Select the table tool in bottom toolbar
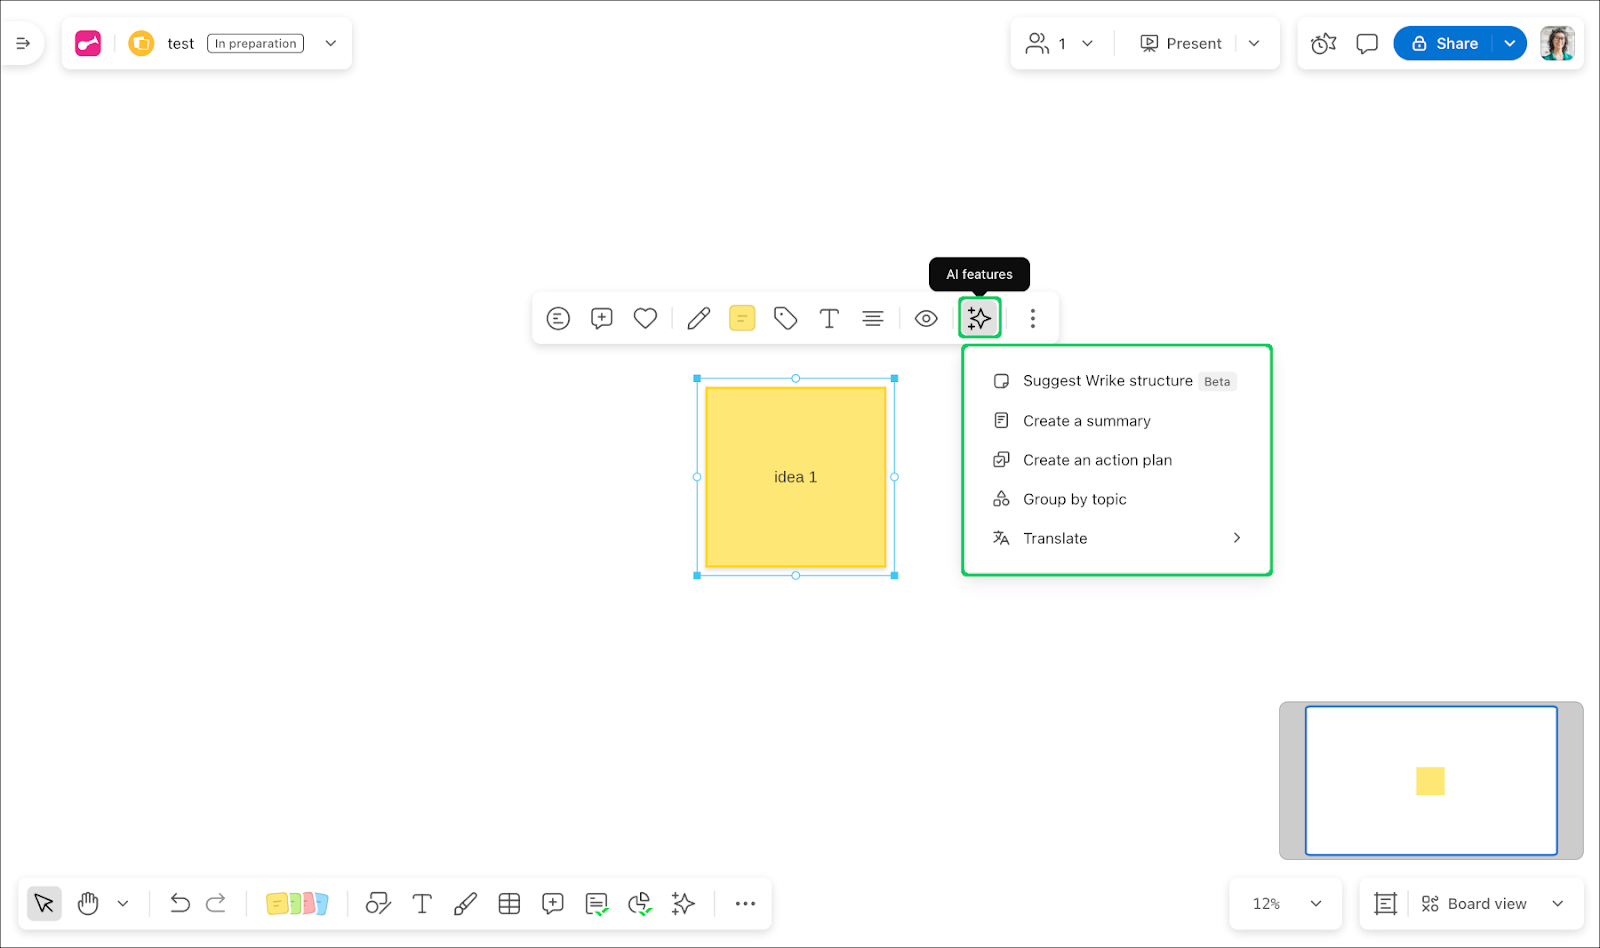The width and height of the screenshot is (1600, 948). point(509,903)
